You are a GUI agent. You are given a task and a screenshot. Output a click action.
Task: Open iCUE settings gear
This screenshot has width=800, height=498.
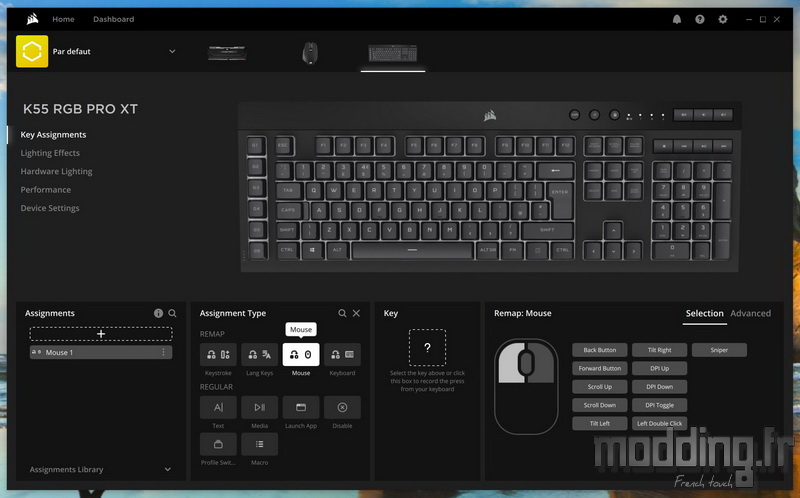coord(722,19)
